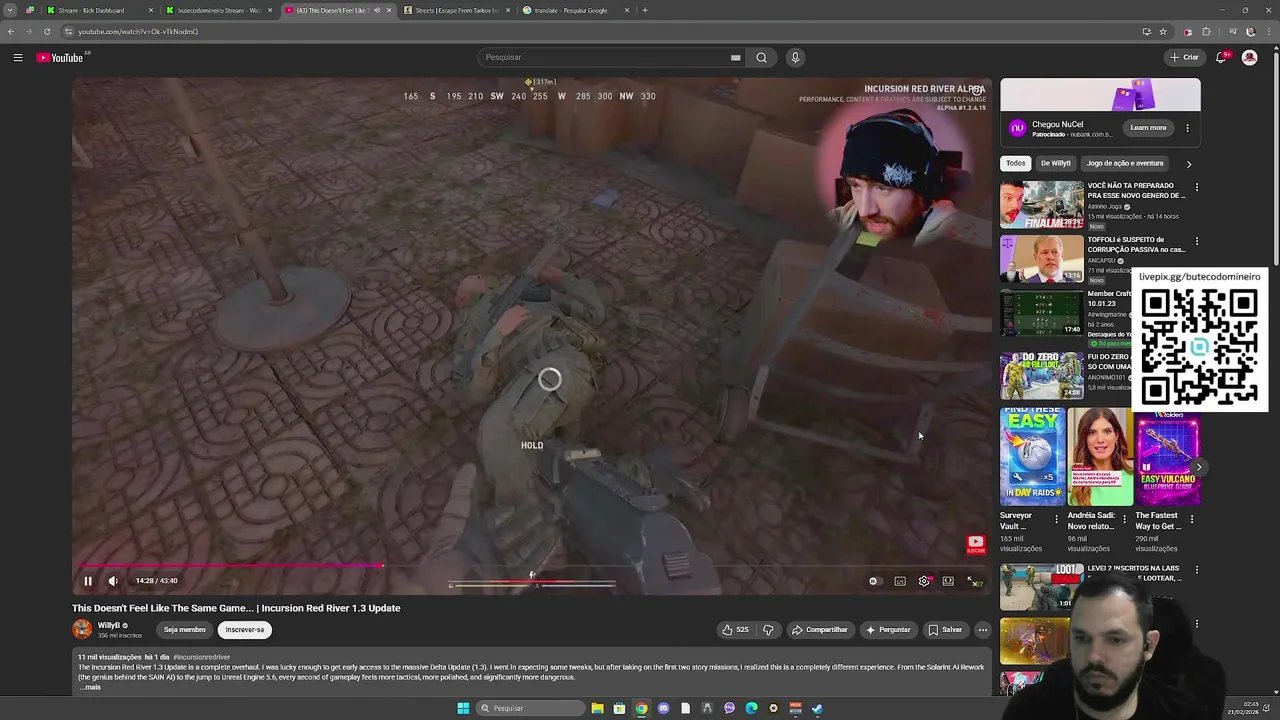Image resolution: width=1280 pixels, height=720 pixels.
Task: Open the ad options three-dot menu
Action: [x=1187, y=128]
